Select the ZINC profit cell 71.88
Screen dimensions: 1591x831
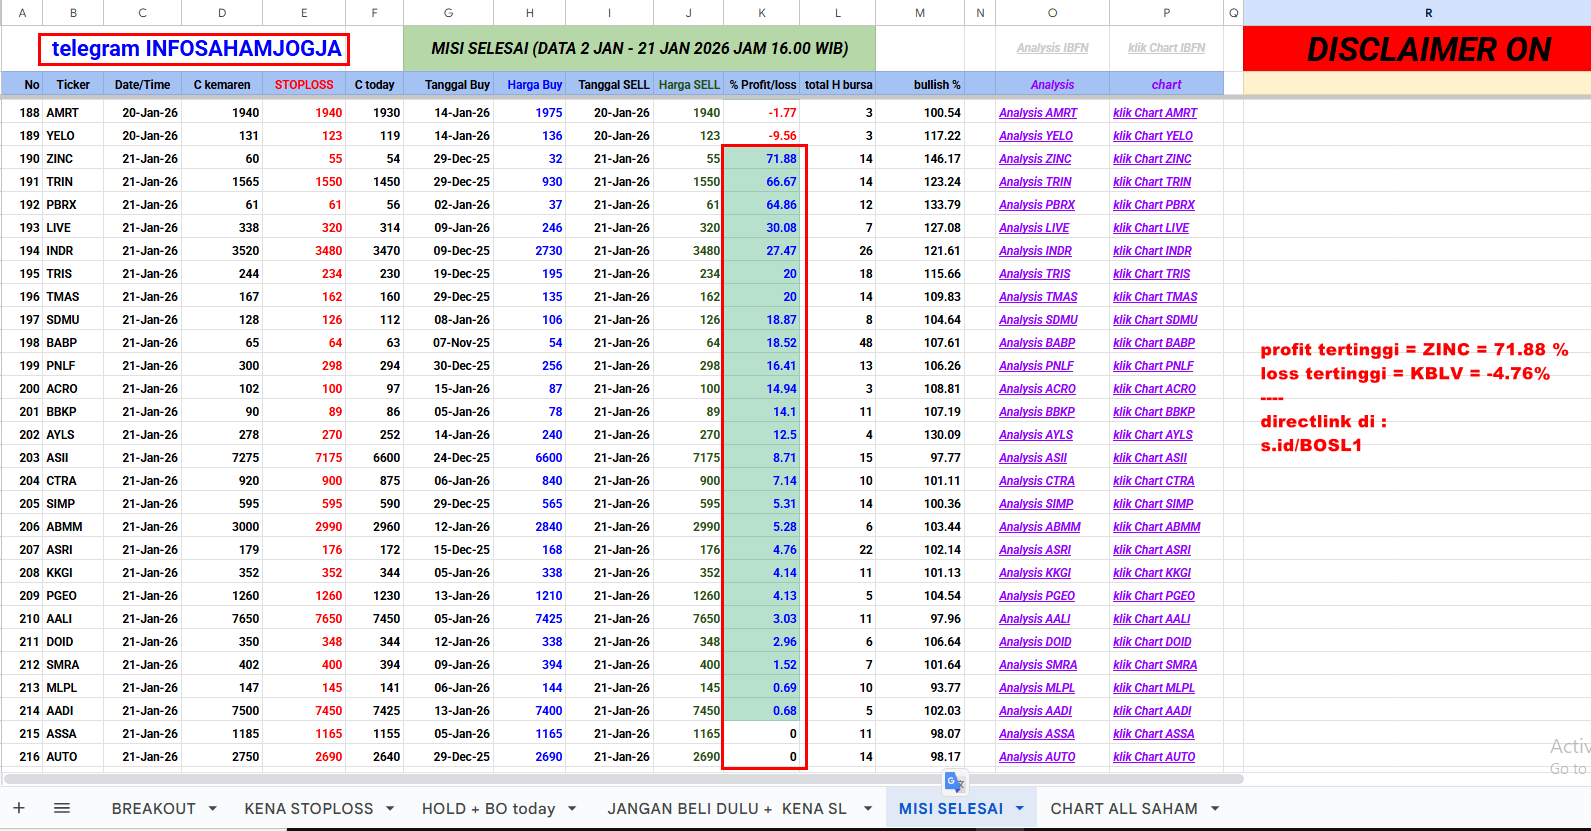(762, 159)
